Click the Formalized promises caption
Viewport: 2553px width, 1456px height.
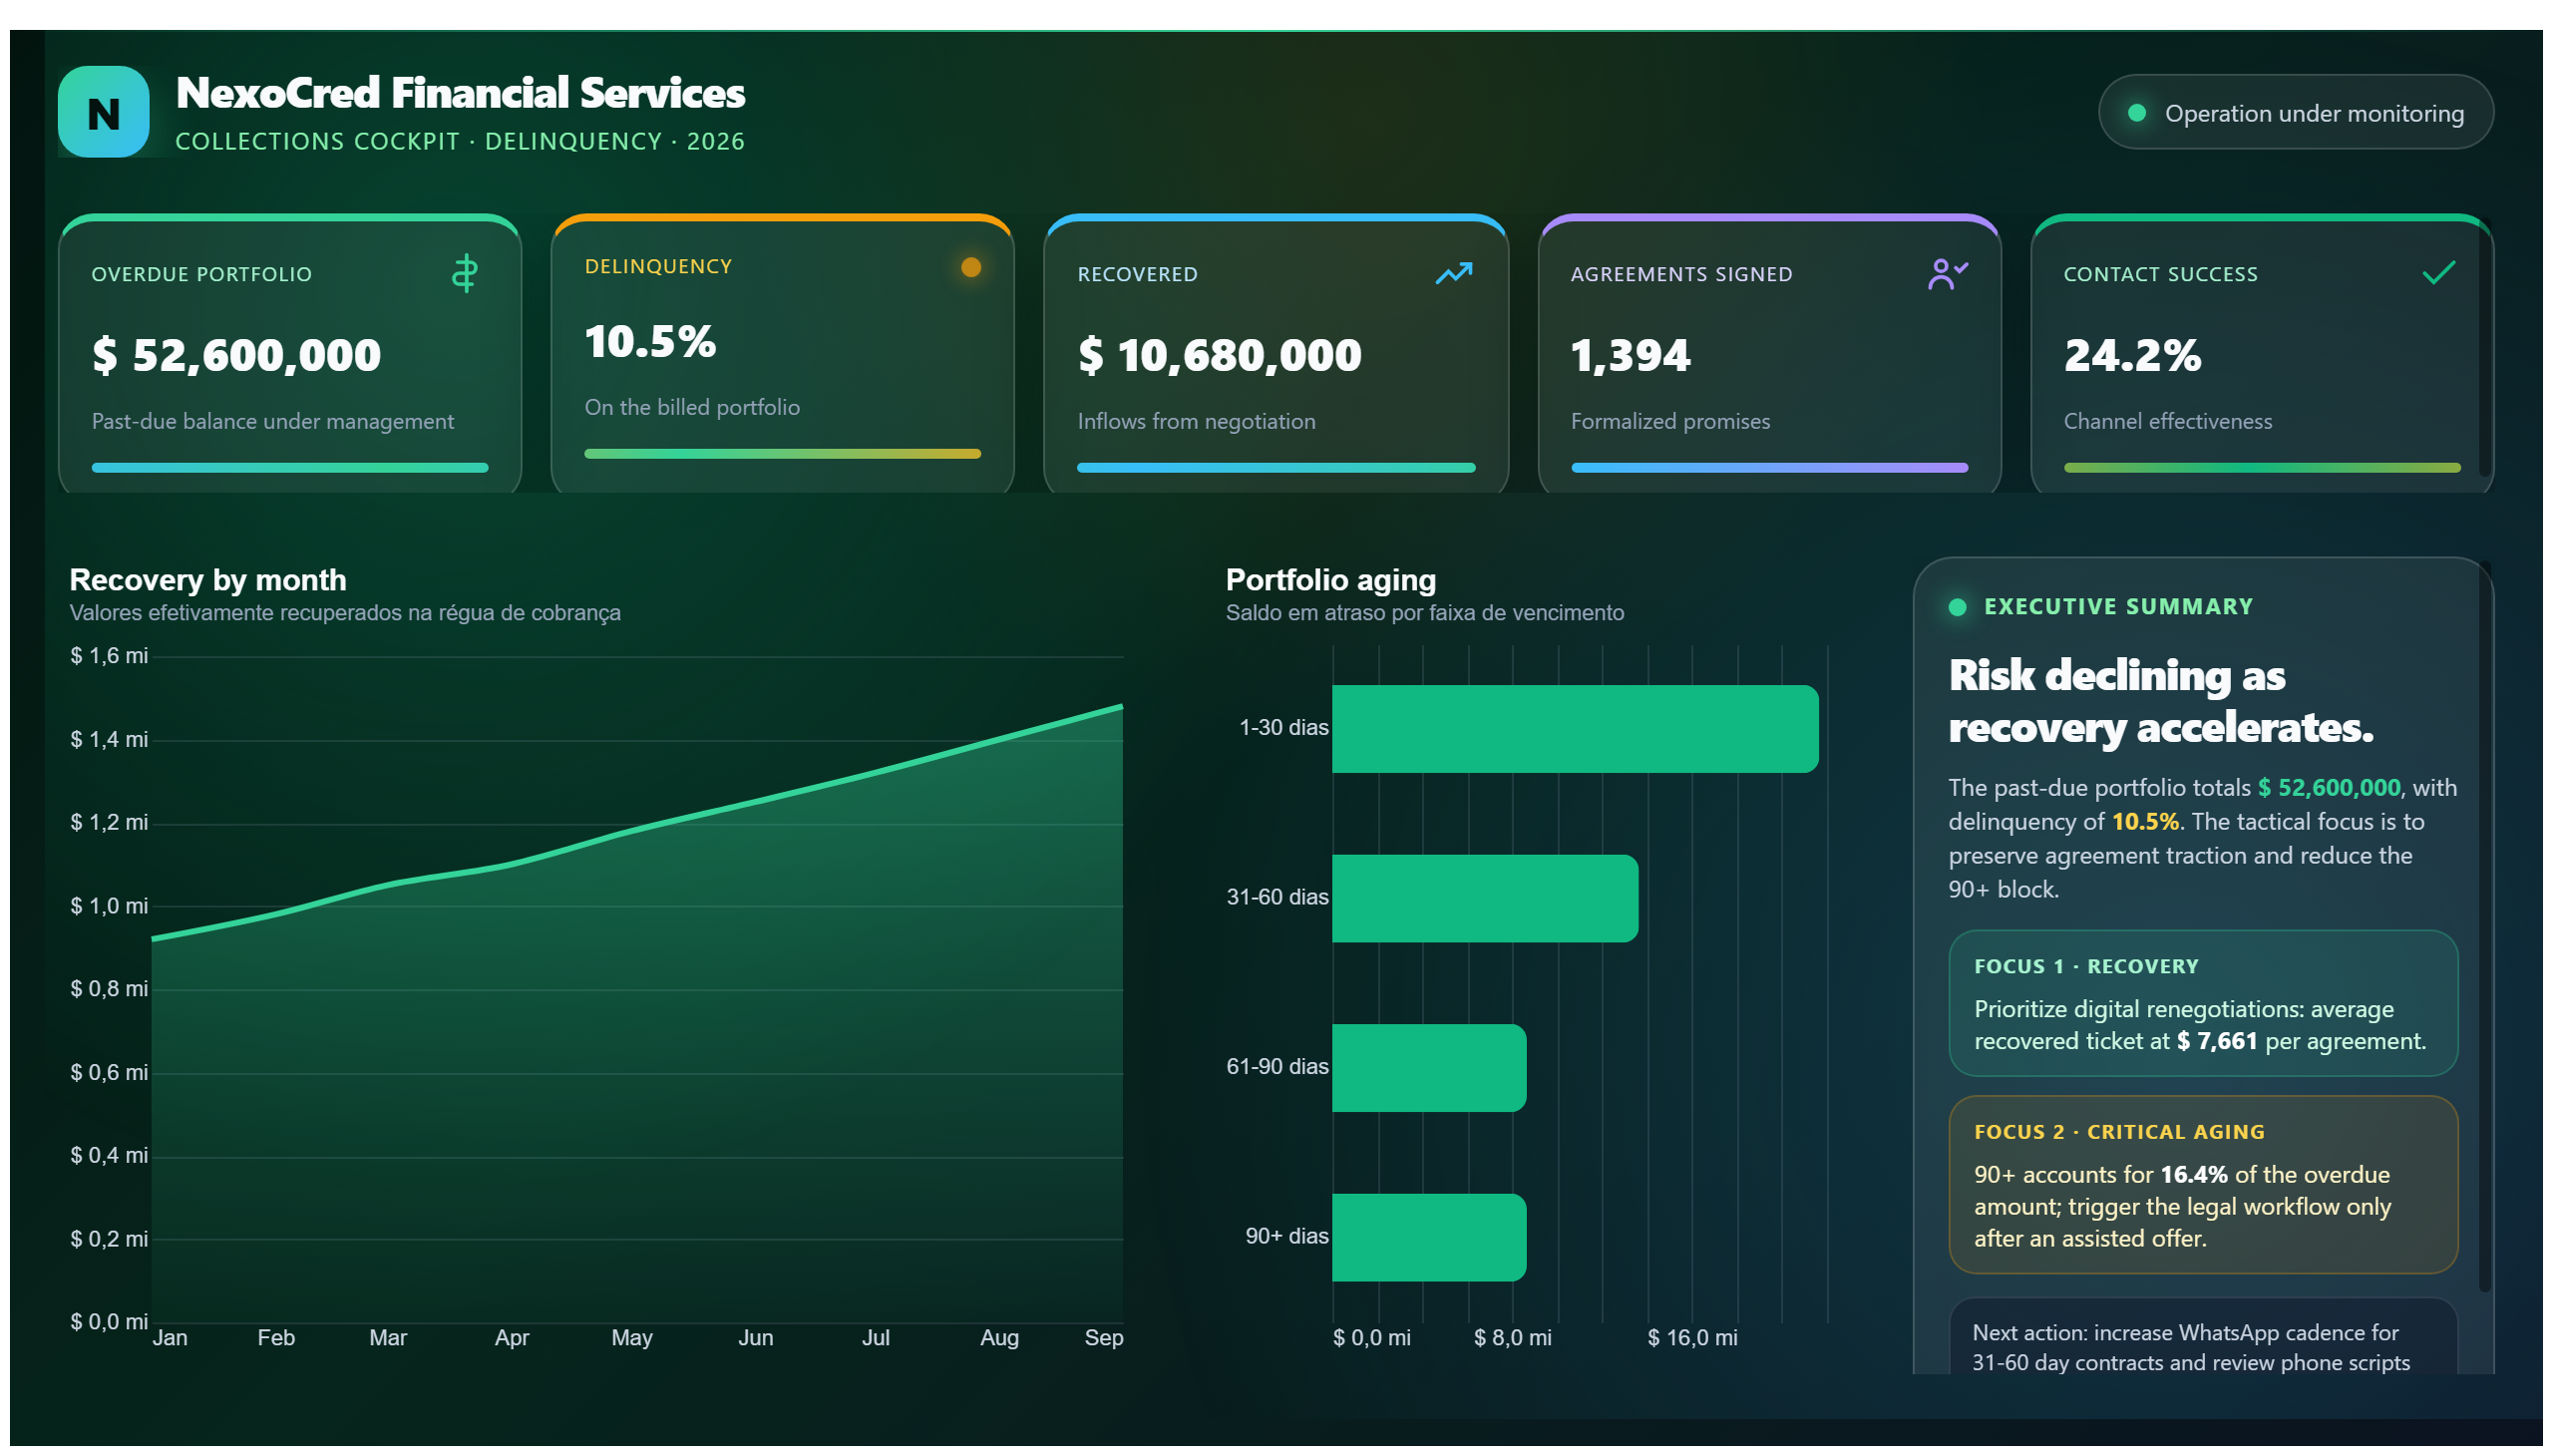[1670, 422]
